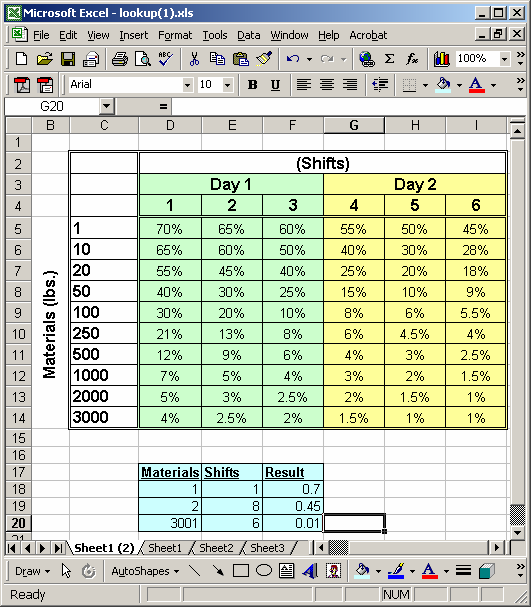Open the Insert menu
This screenshot has width=531, height=607.
134,35
